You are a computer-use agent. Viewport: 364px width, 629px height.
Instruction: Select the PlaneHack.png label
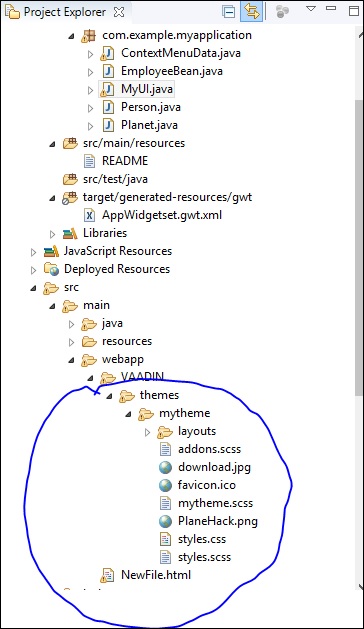click(x=218, y=521)
